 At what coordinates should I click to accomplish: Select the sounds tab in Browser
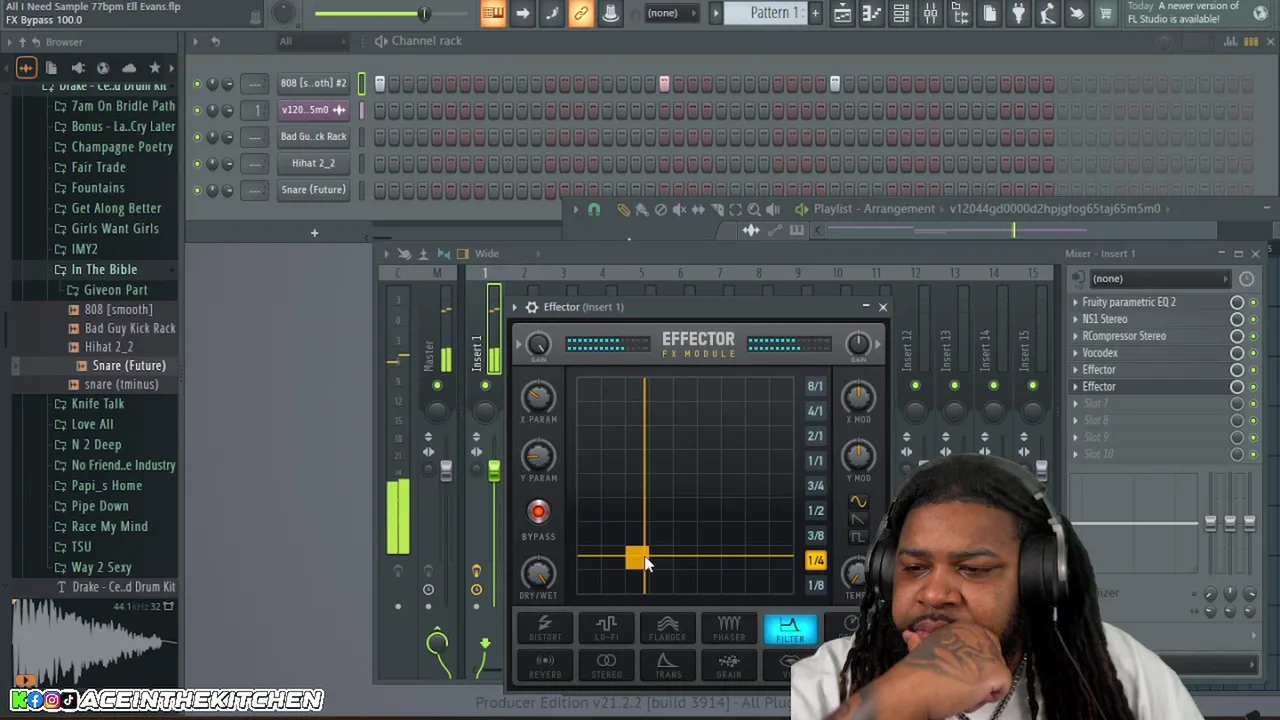click(26, 68)
